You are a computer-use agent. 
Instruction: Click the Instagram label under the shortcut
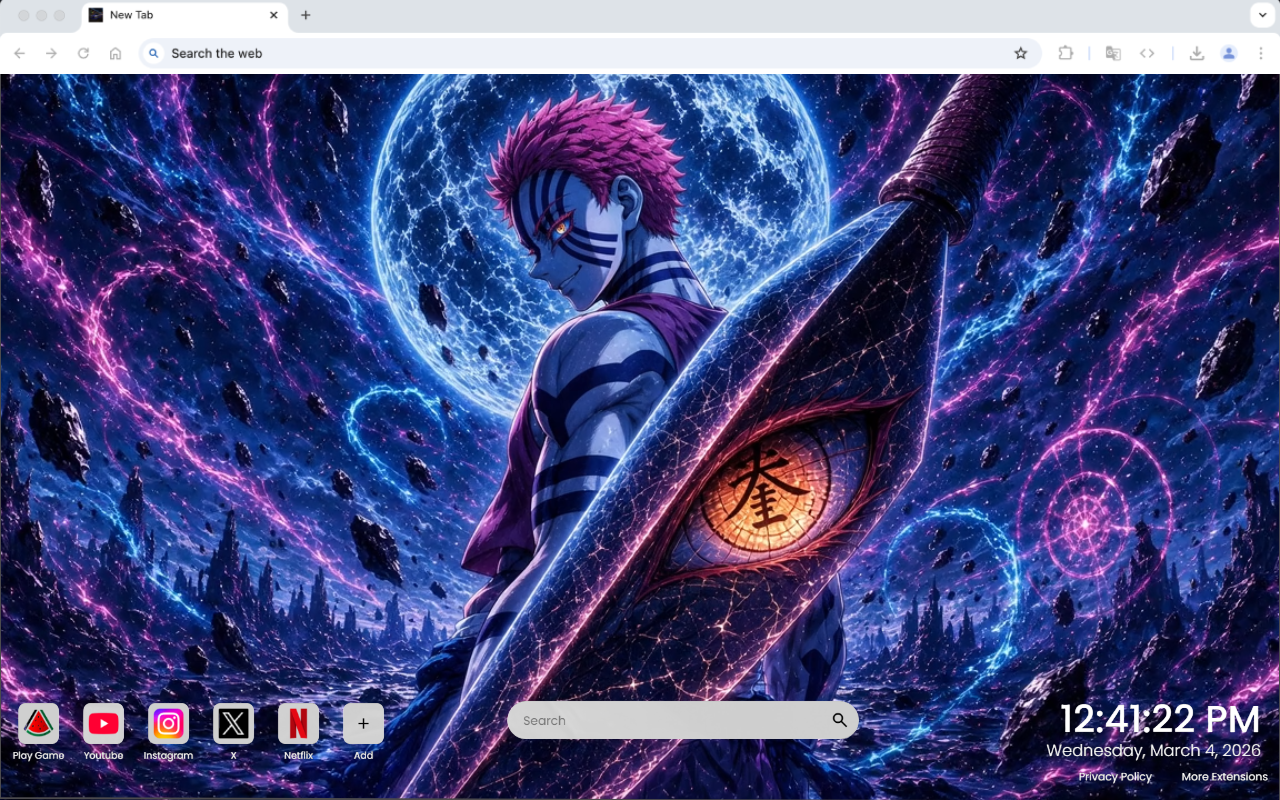[x=168, y=756]
